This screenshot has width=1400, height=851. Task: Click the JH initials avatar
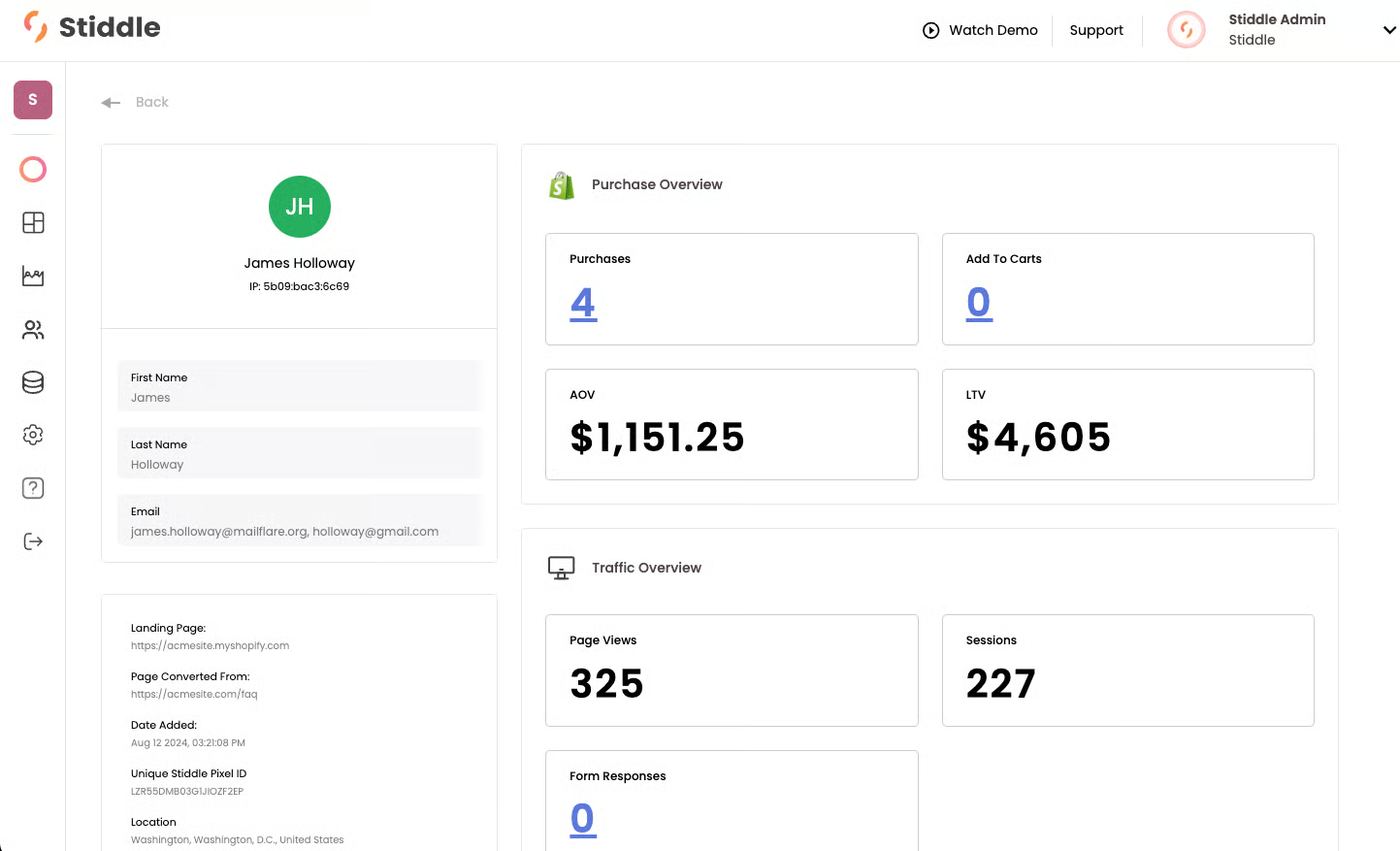[300, 207]
